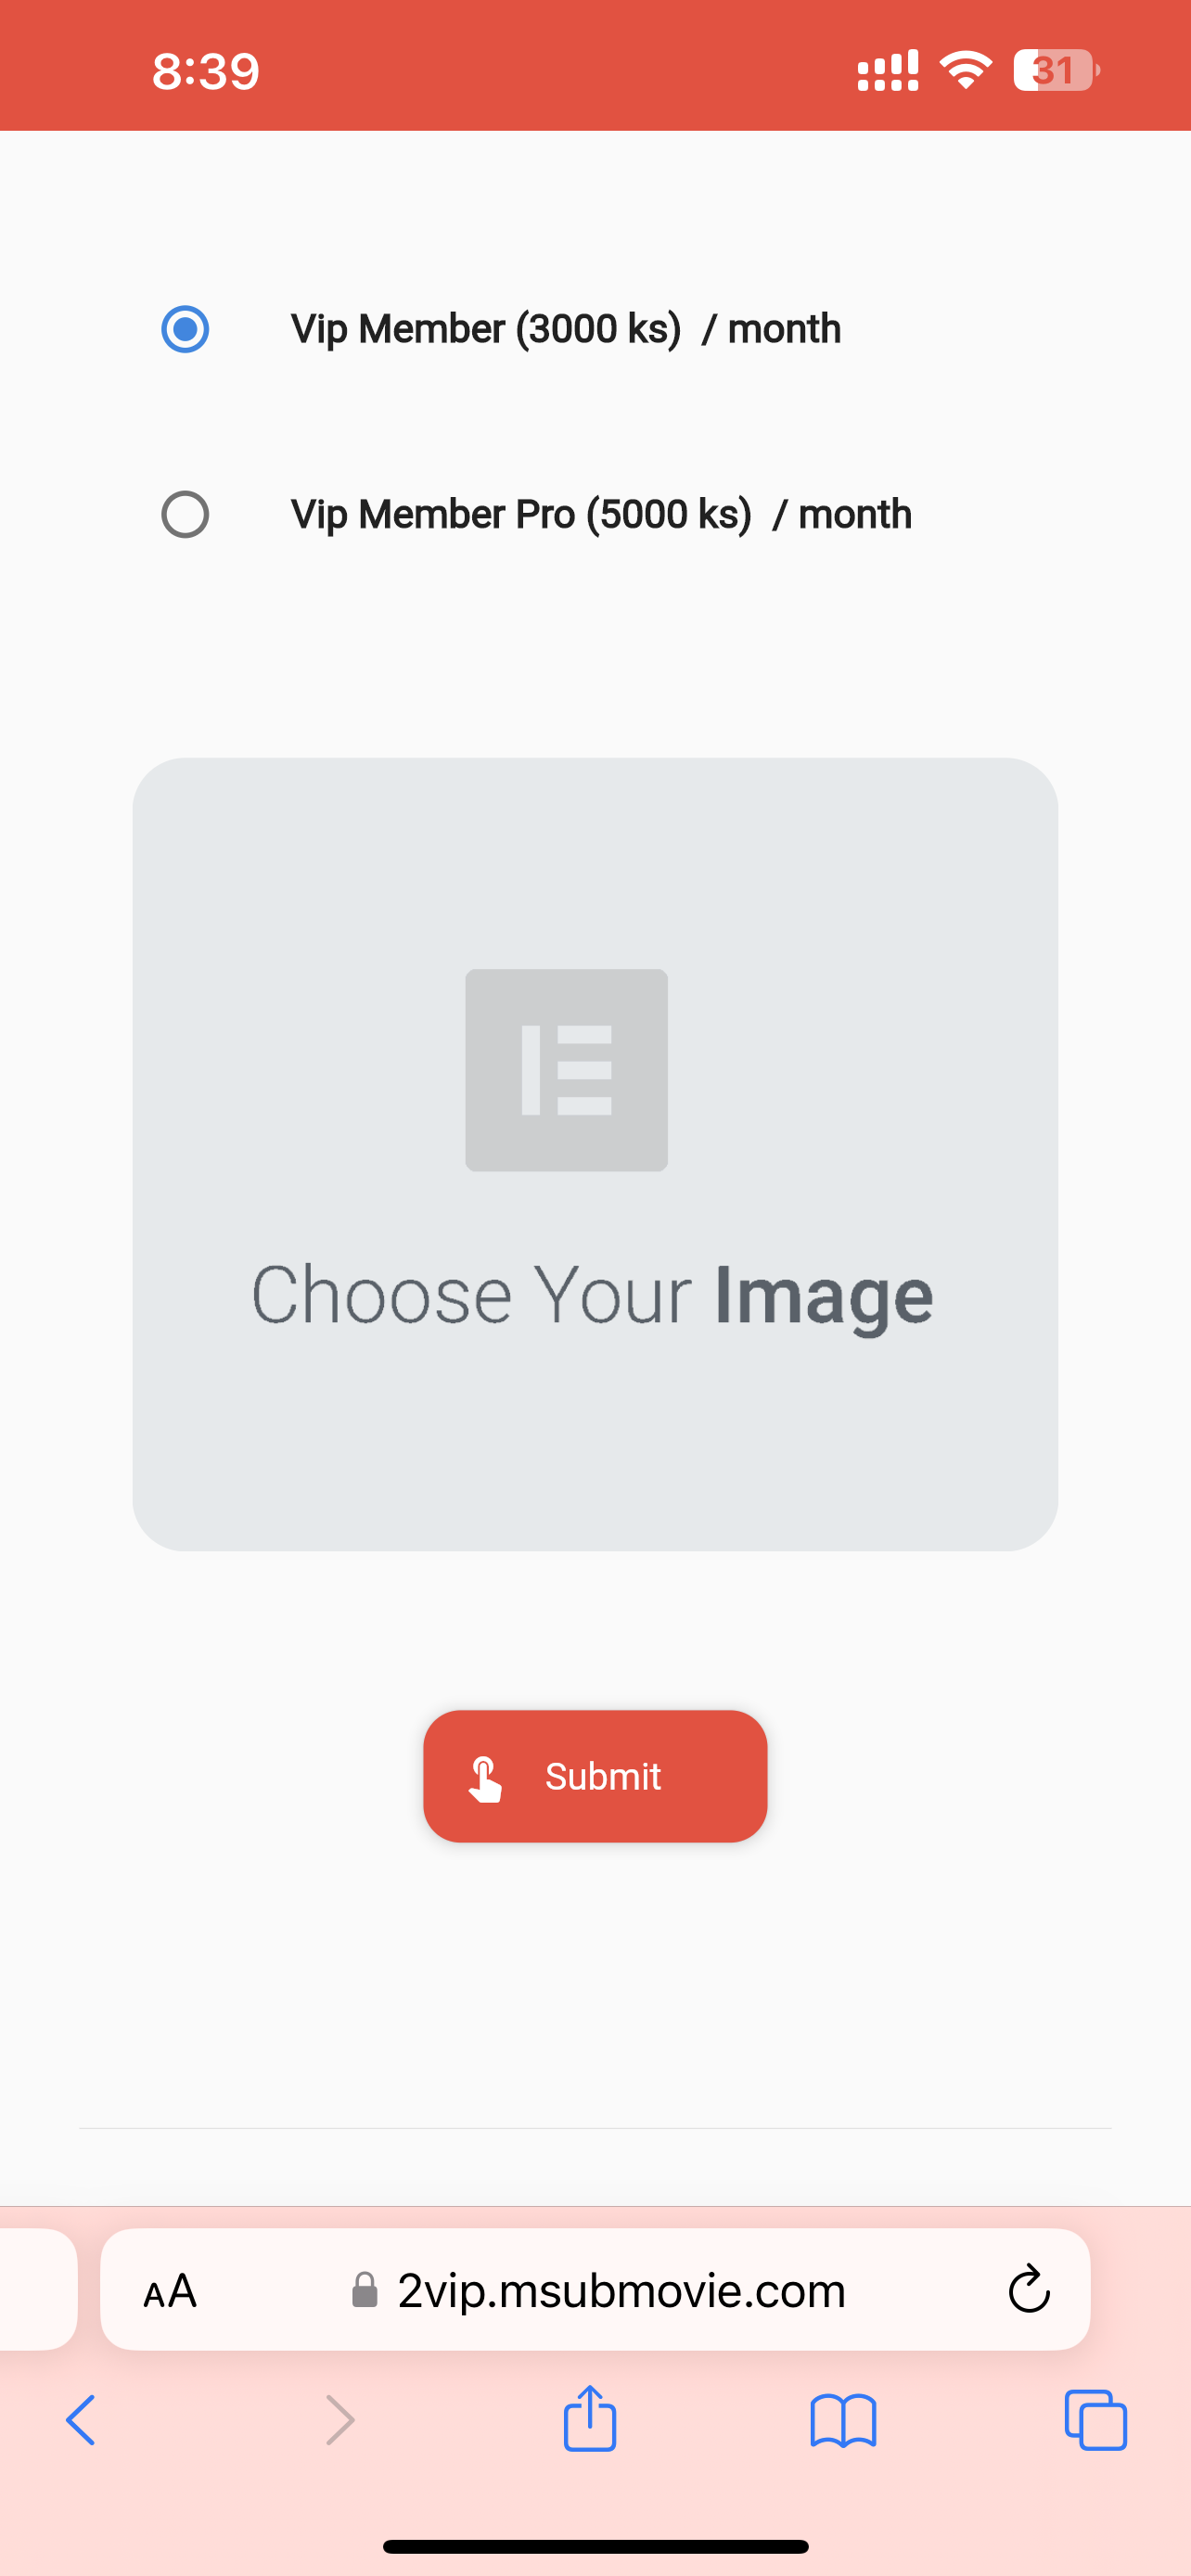1191x2576 pixels.
Task: Tap the 8:39 clock in the status bar
Action: (206, 71)
